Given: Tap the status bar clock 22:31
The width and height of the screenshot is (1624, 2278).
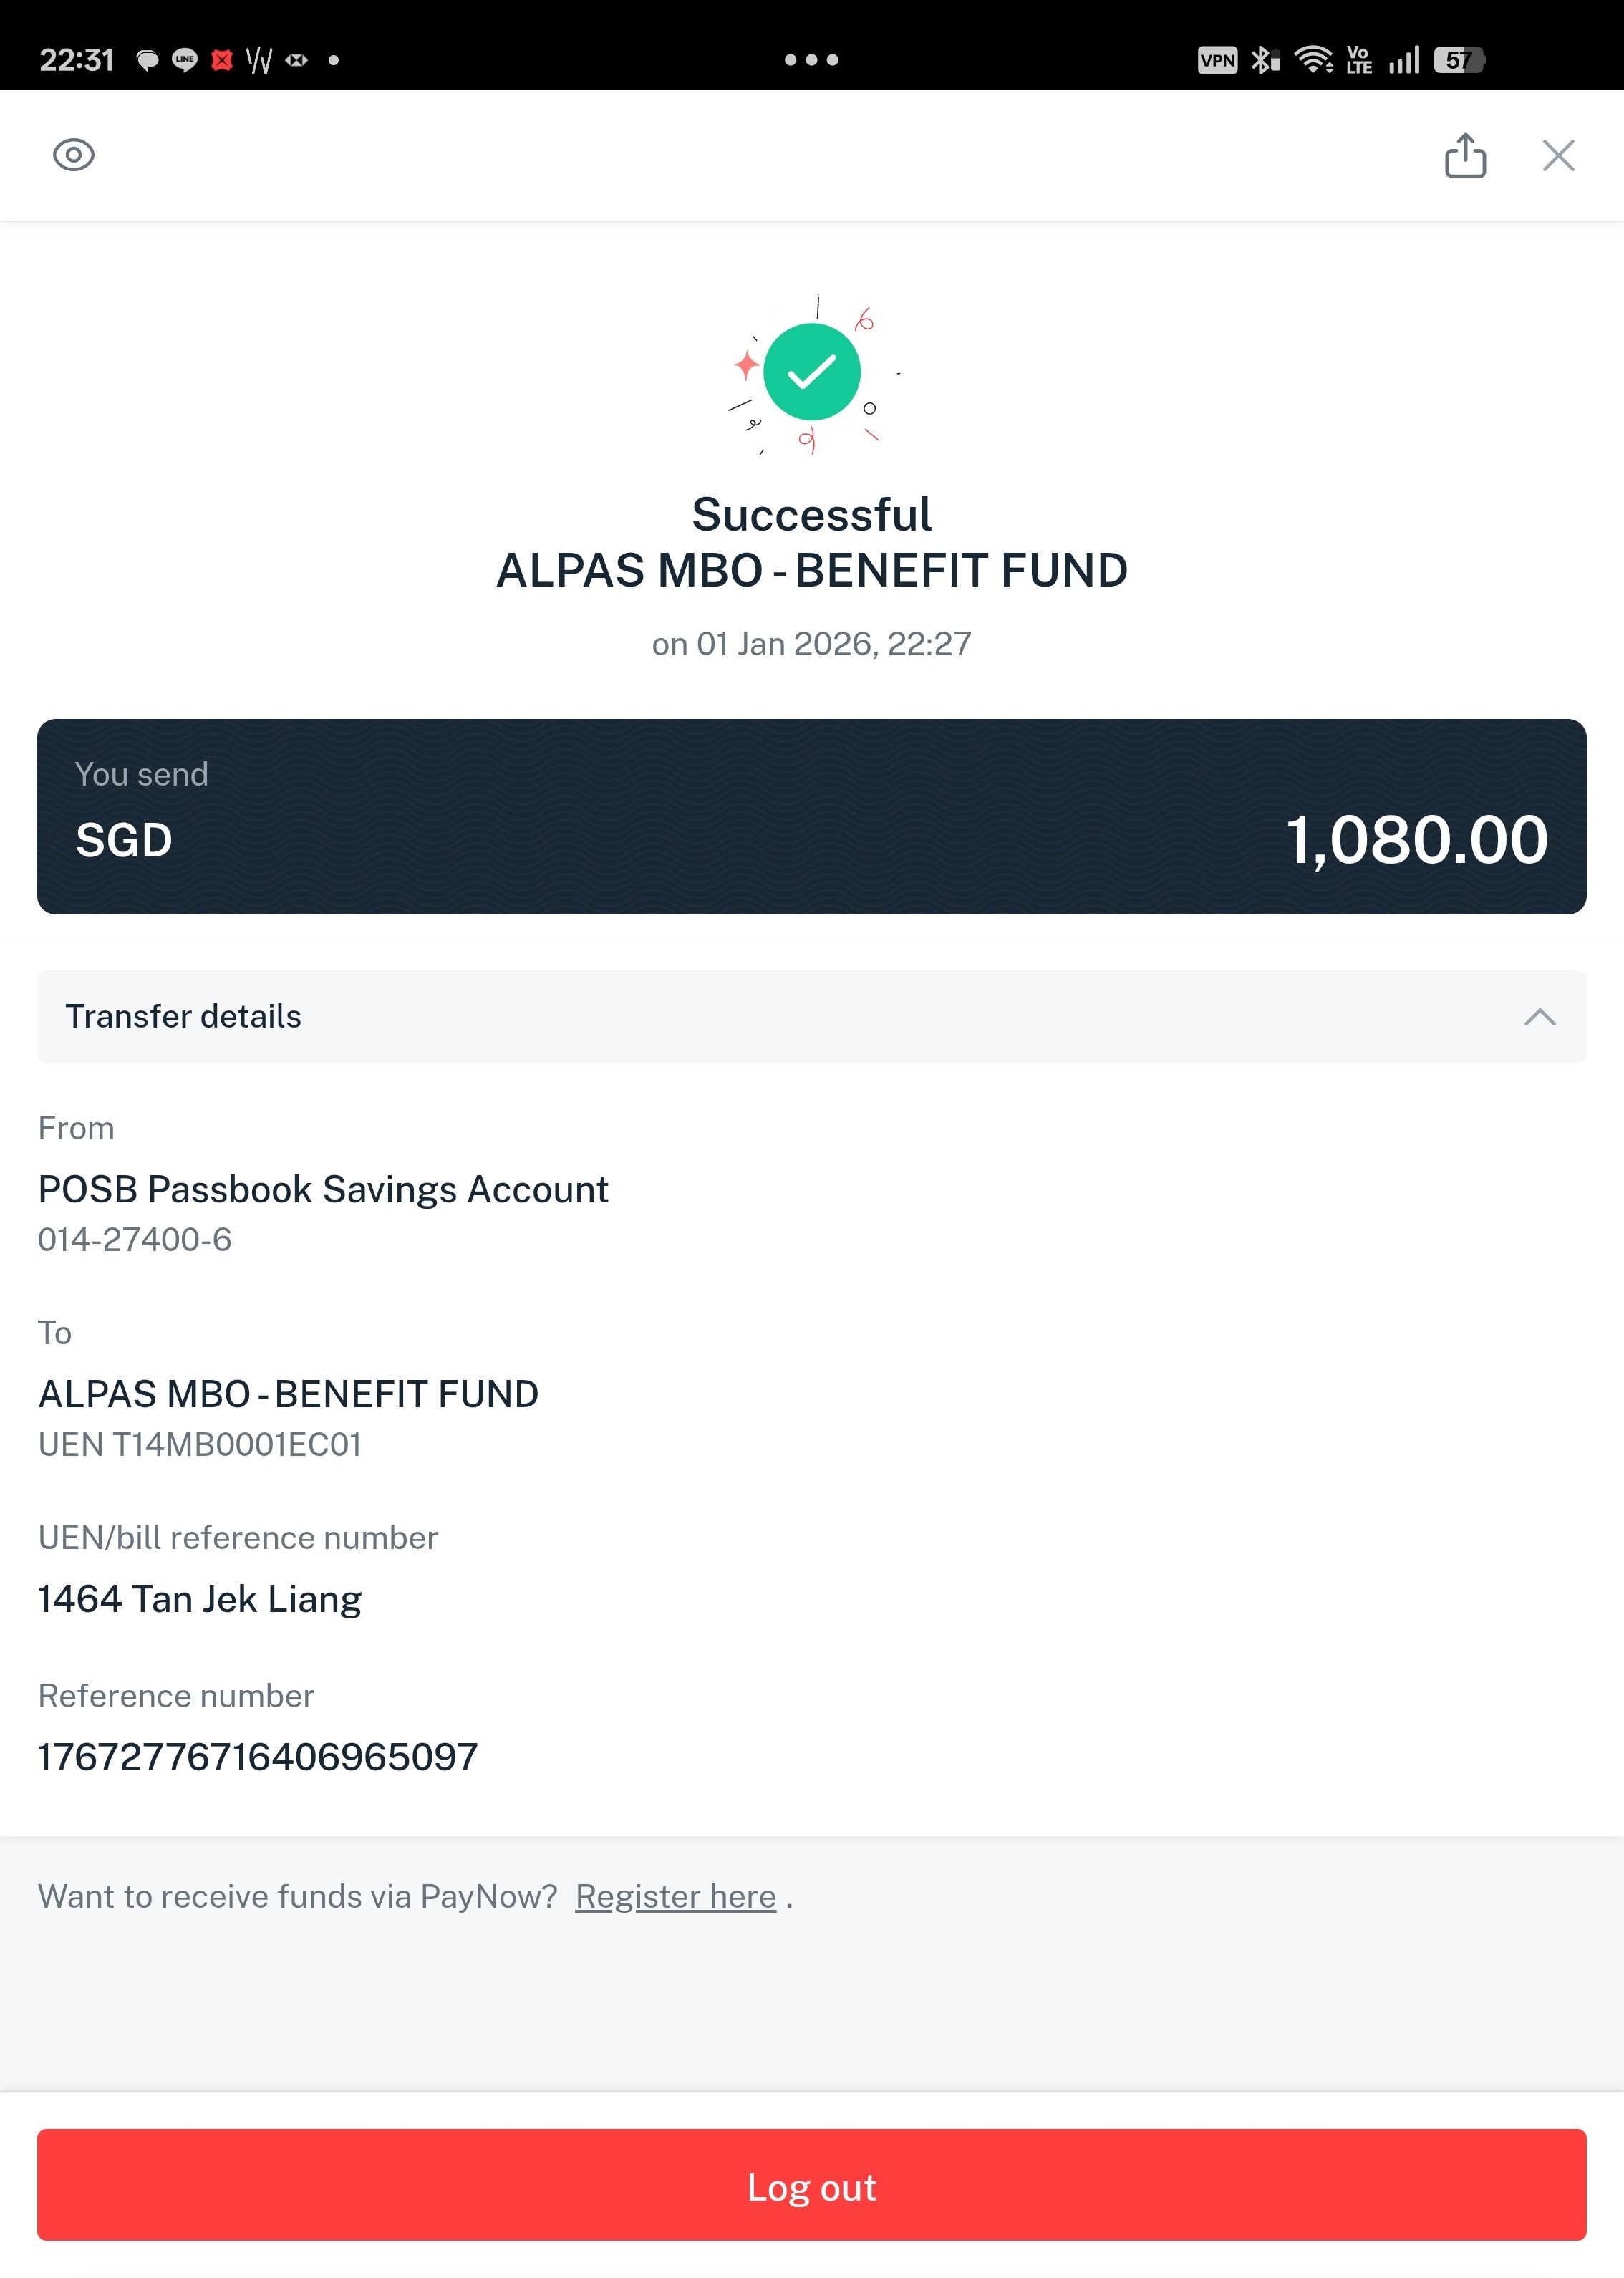Looking at the screenshot, I should 77,60.
